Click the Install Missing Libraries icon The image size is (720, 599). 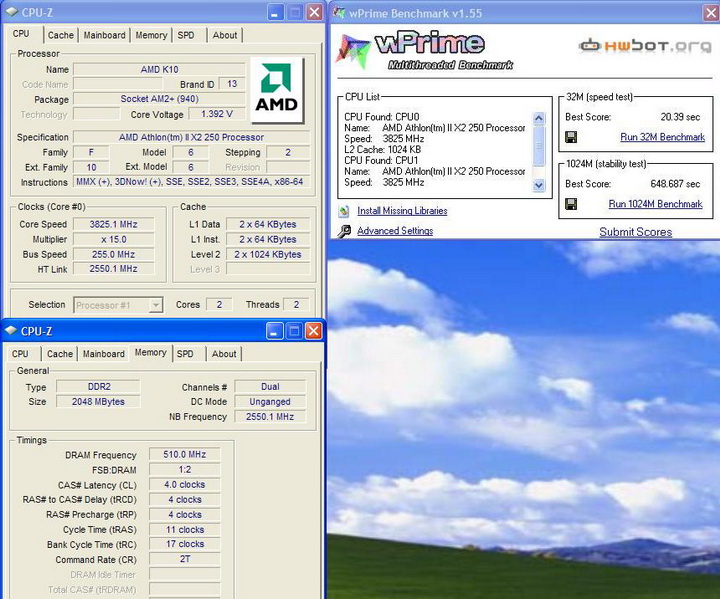click(344, 211)
